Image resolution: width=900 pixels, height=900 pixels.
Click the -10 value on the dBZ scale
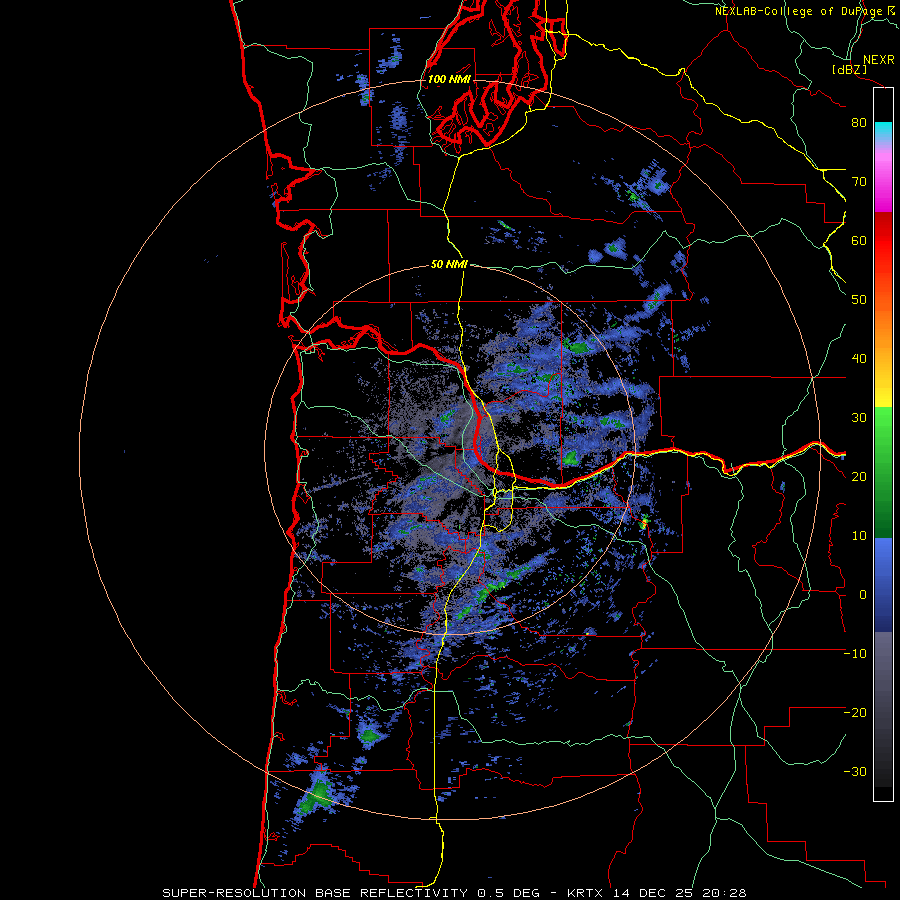pos(855,654)
